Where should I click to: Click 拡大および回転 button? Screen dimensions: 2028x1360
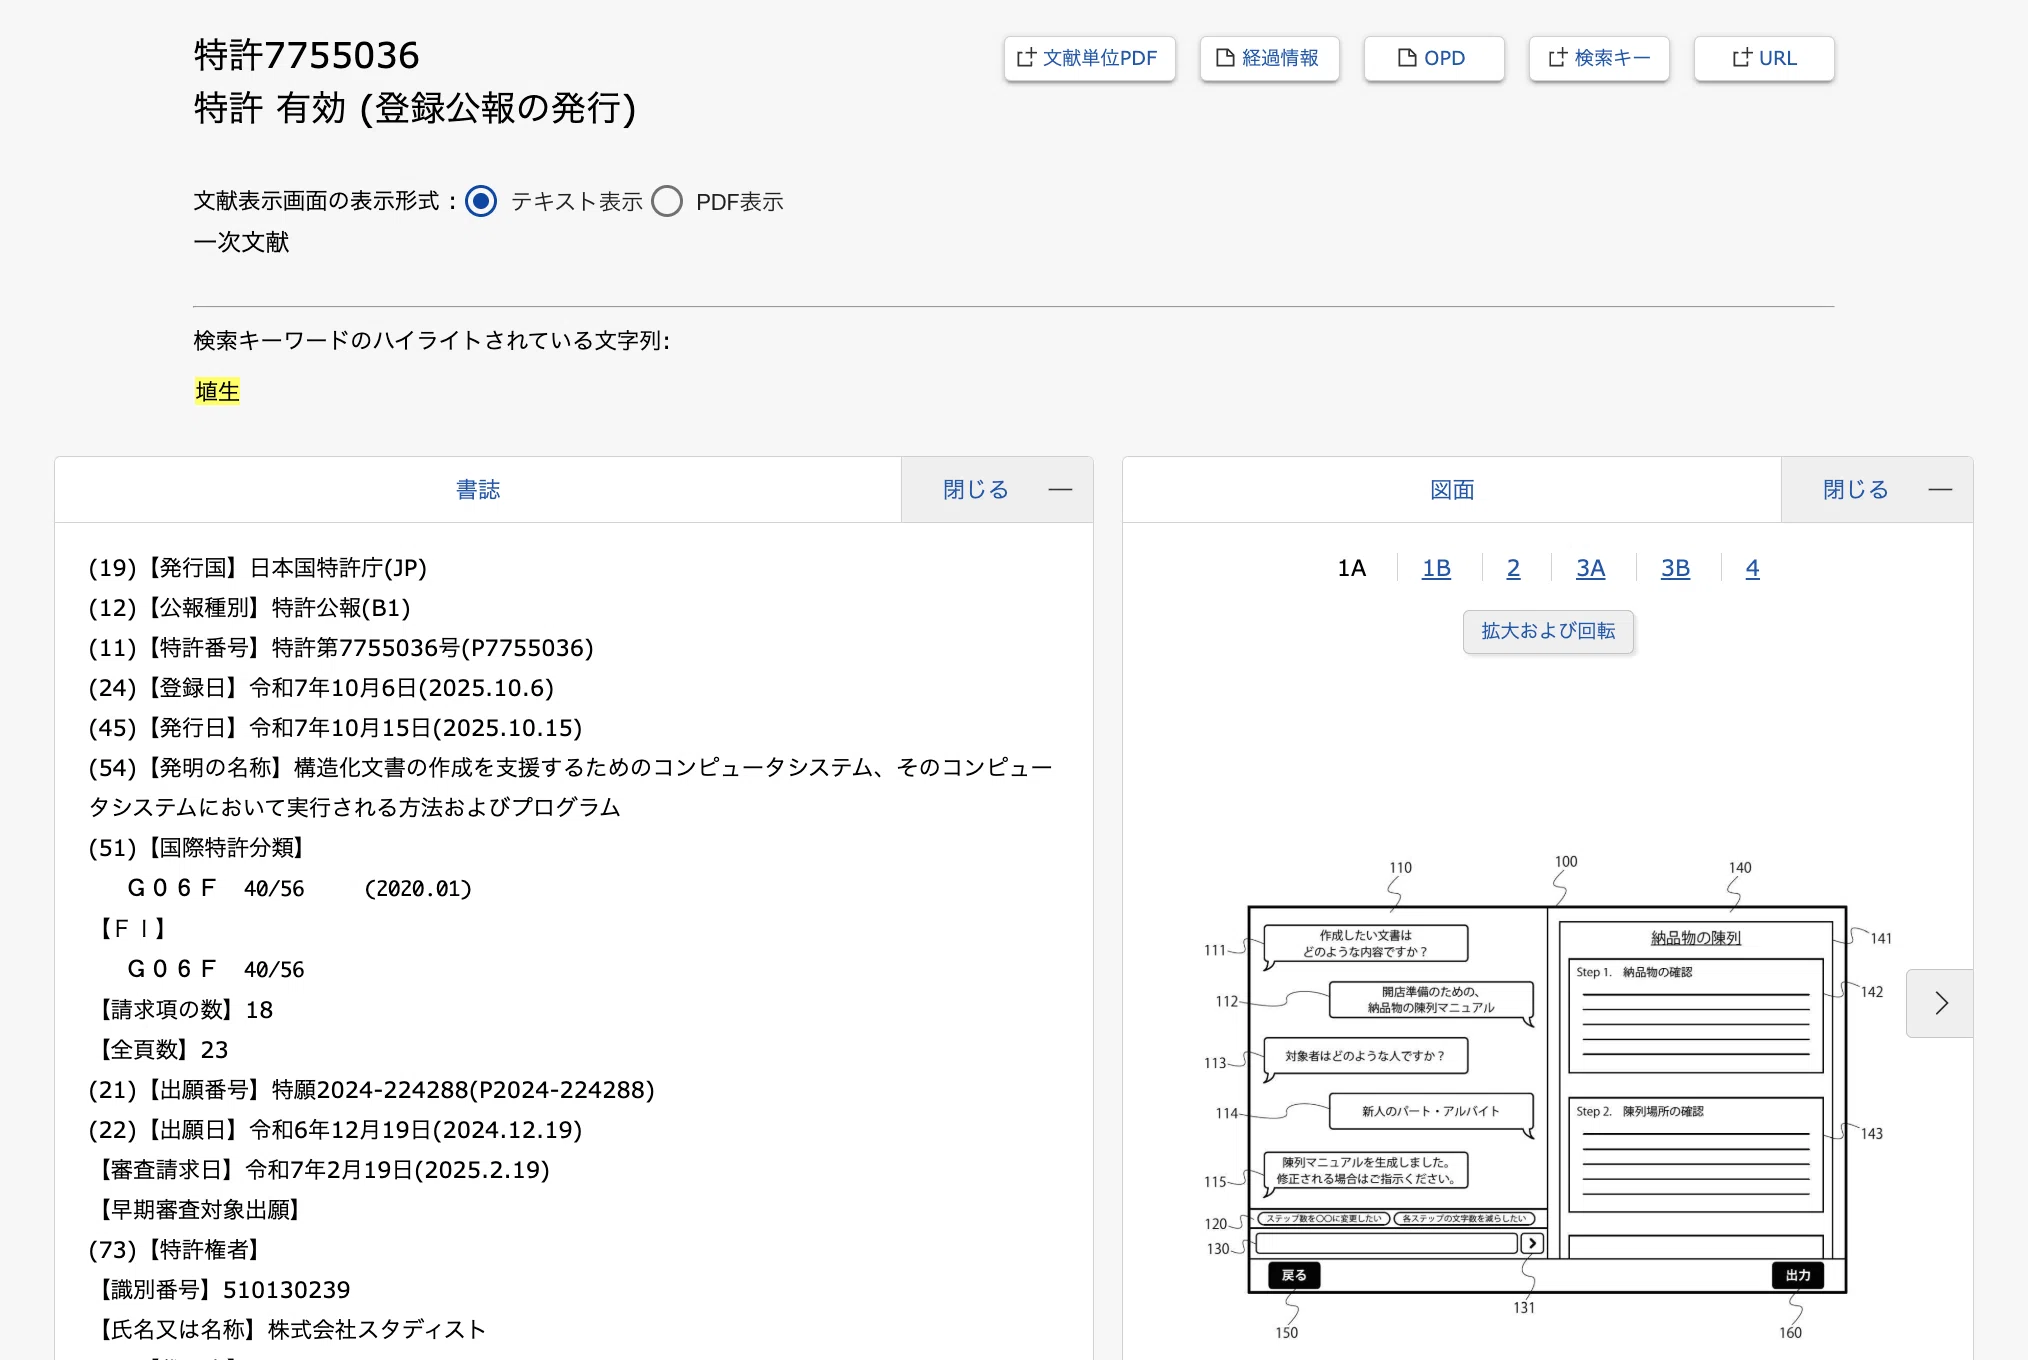point(1548,632)
